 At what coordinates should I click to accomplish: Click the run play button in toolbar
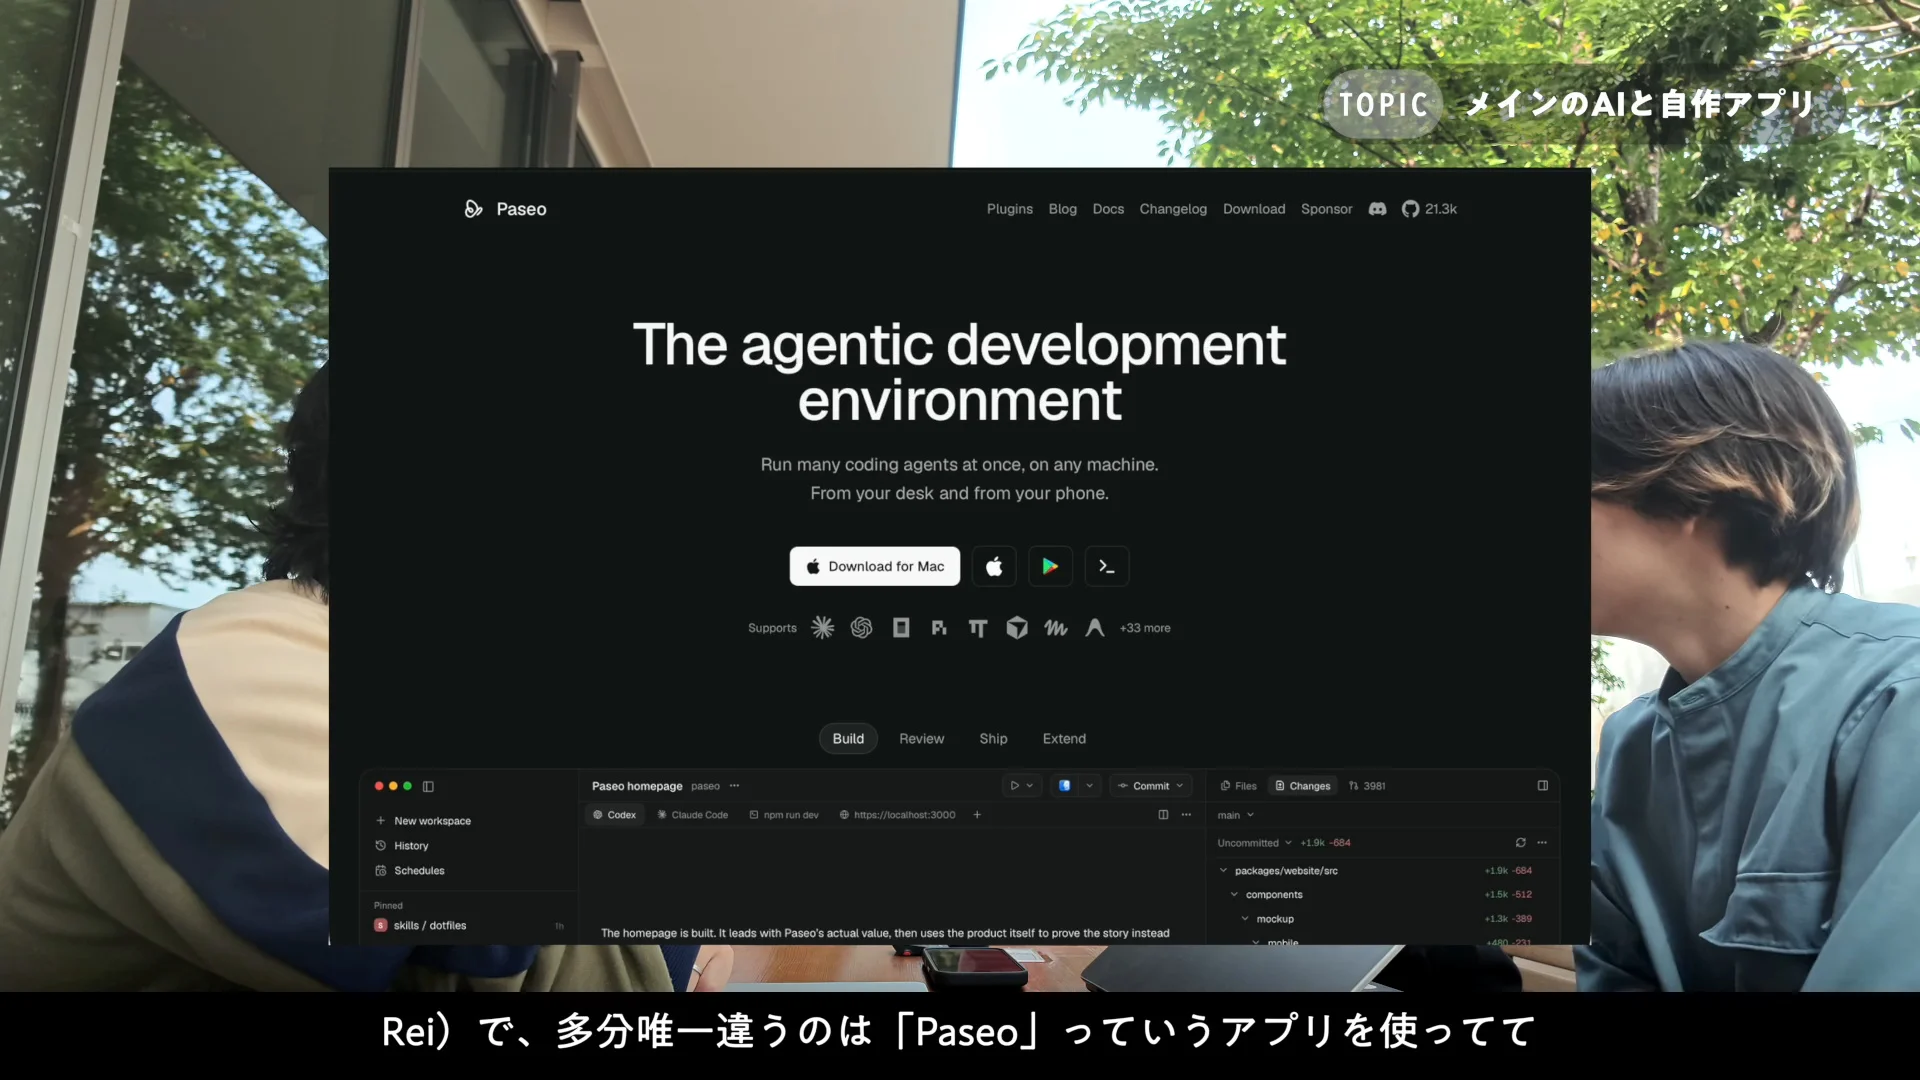point(1014,786)
